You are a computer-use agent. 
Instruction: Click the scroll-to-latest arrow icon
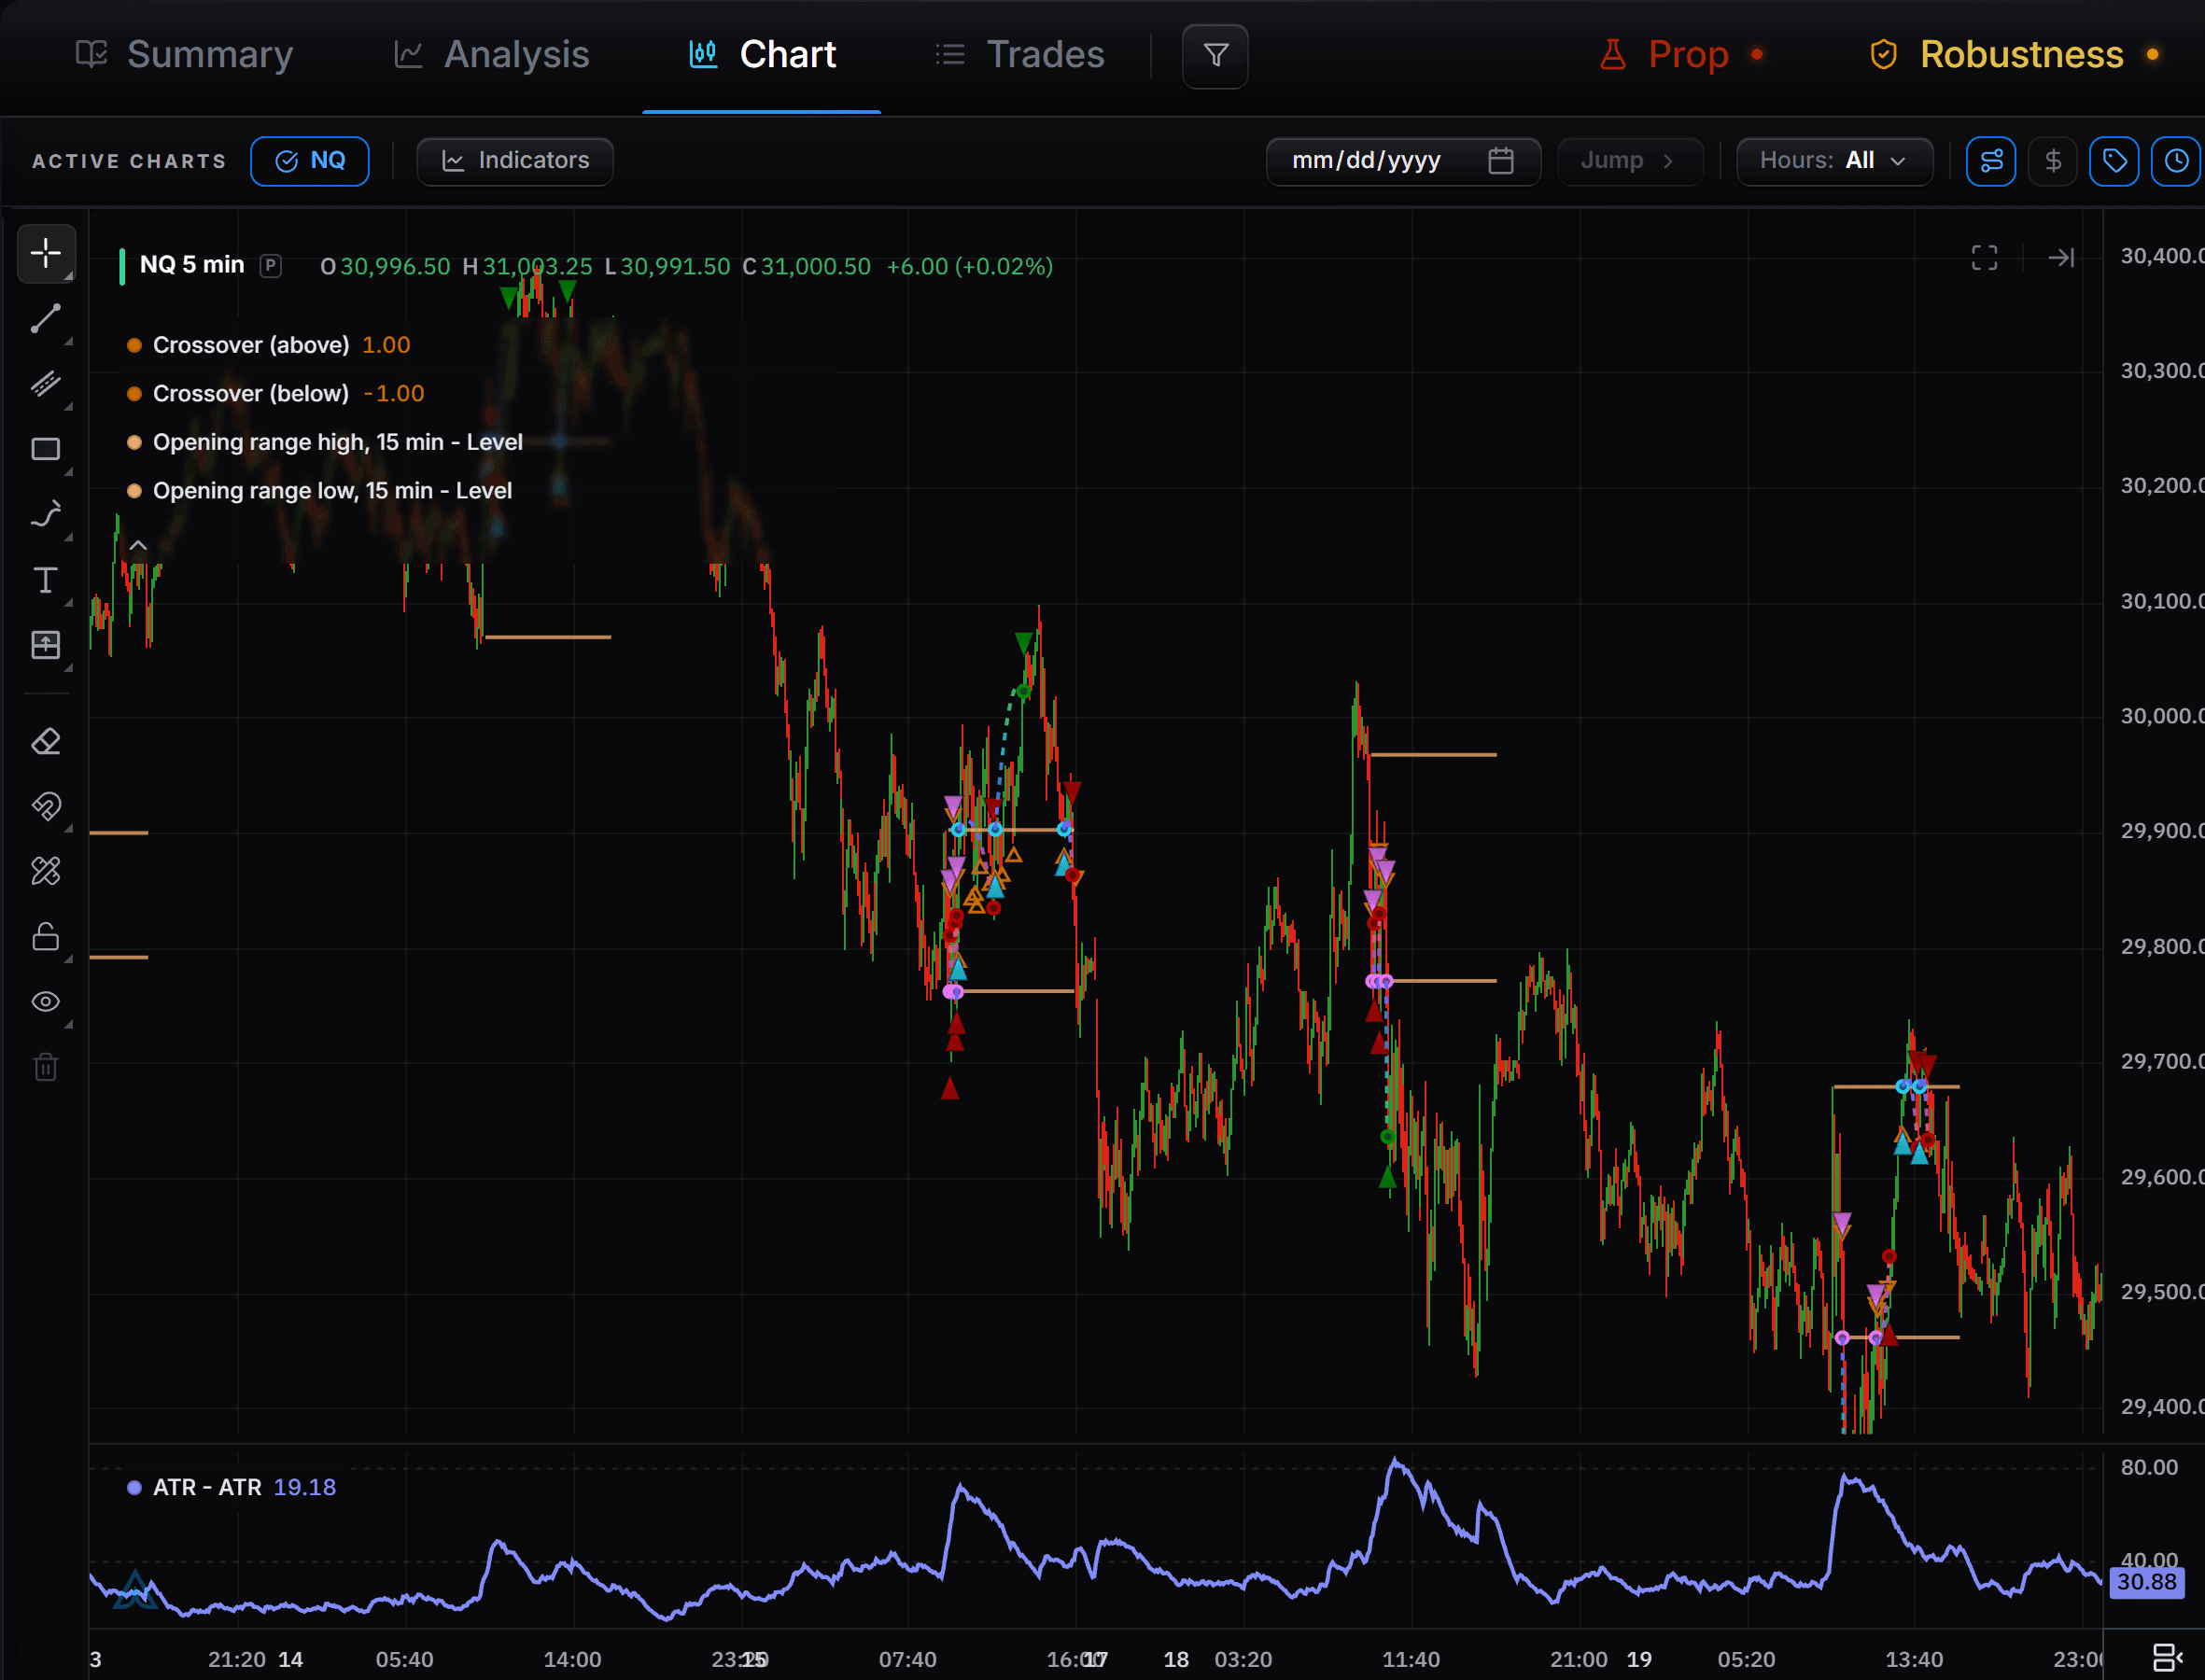2061,258
